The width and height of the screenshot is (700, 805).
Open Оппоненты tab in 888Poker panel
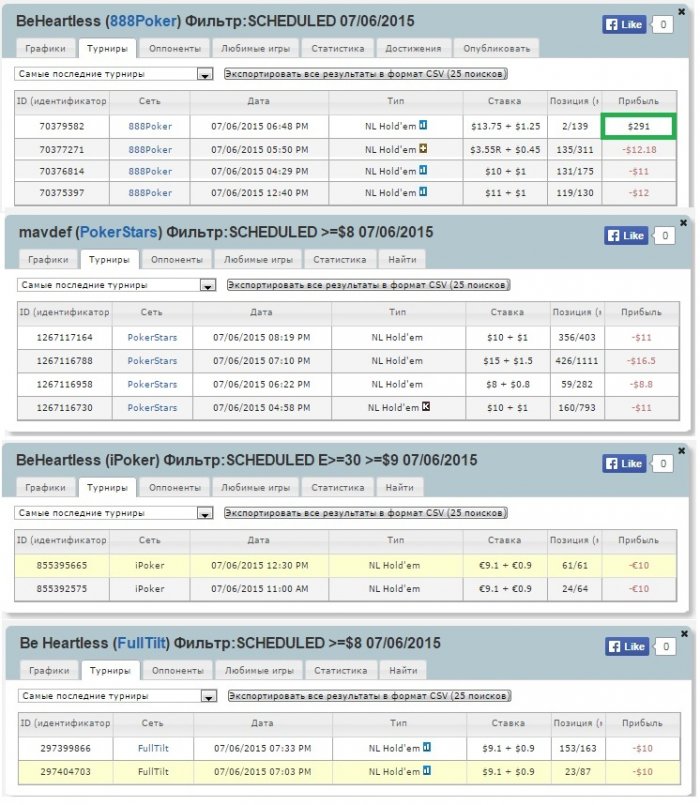click(x=175, y=48)
